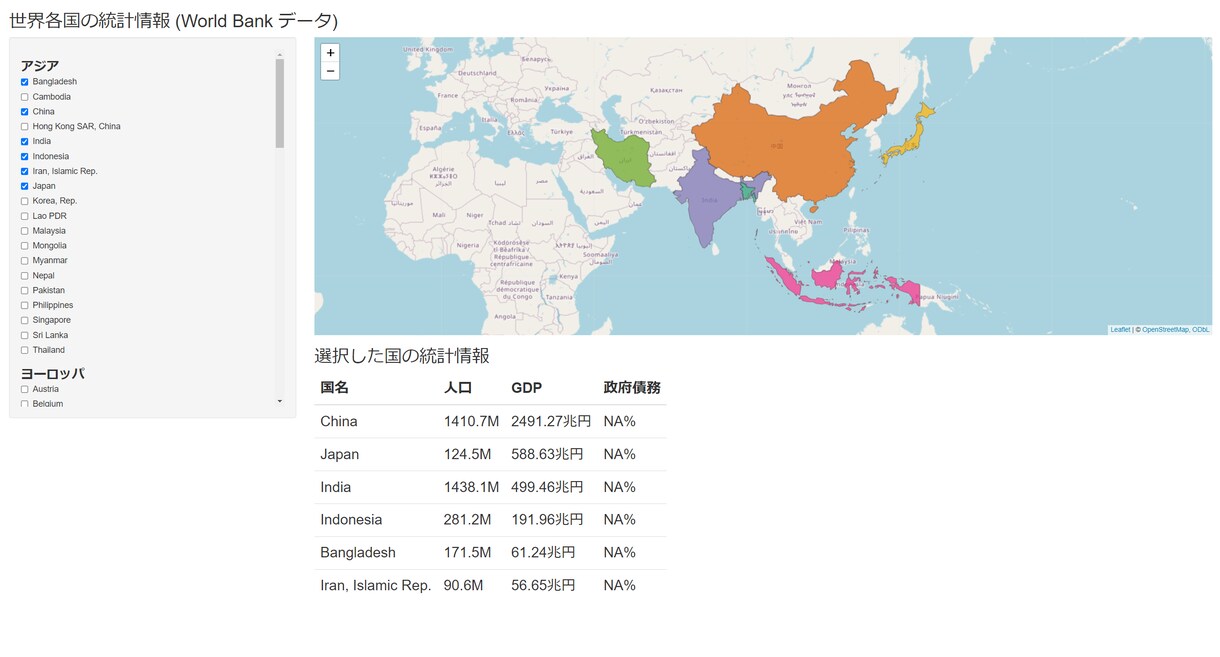1220x657 pixels.
Task: Open the OpenStreetMap attribution link
Action: (x=1165, y=329)
